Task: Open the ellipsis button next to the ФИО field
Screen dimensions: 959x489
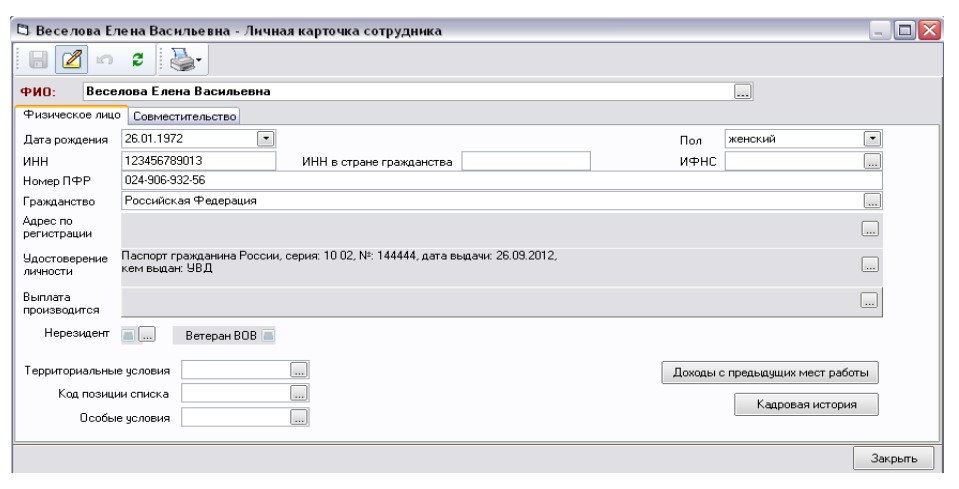Action: 743,92
